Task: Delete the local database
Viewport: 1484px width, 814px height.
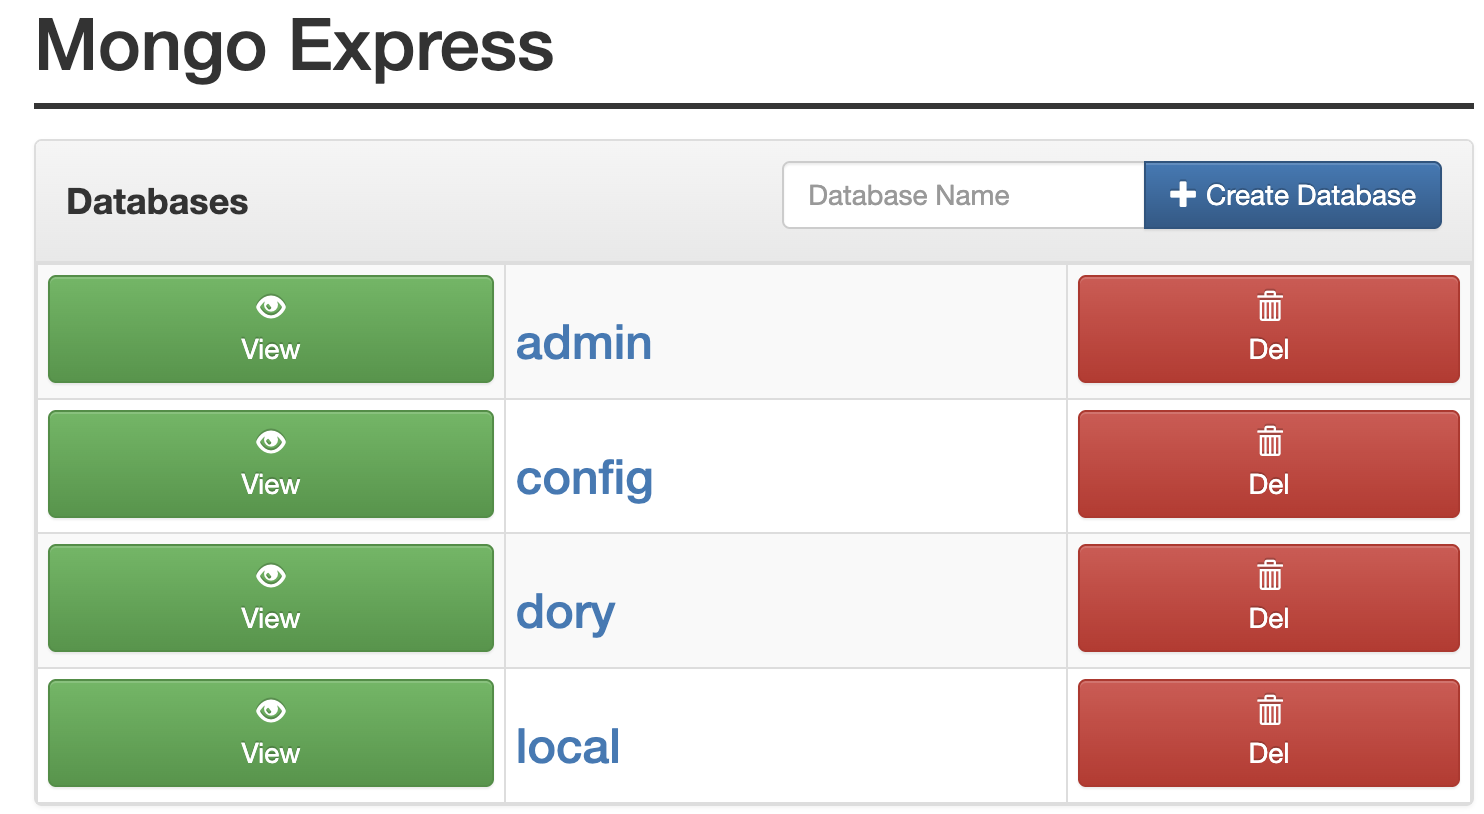Action: point(1268,733)
